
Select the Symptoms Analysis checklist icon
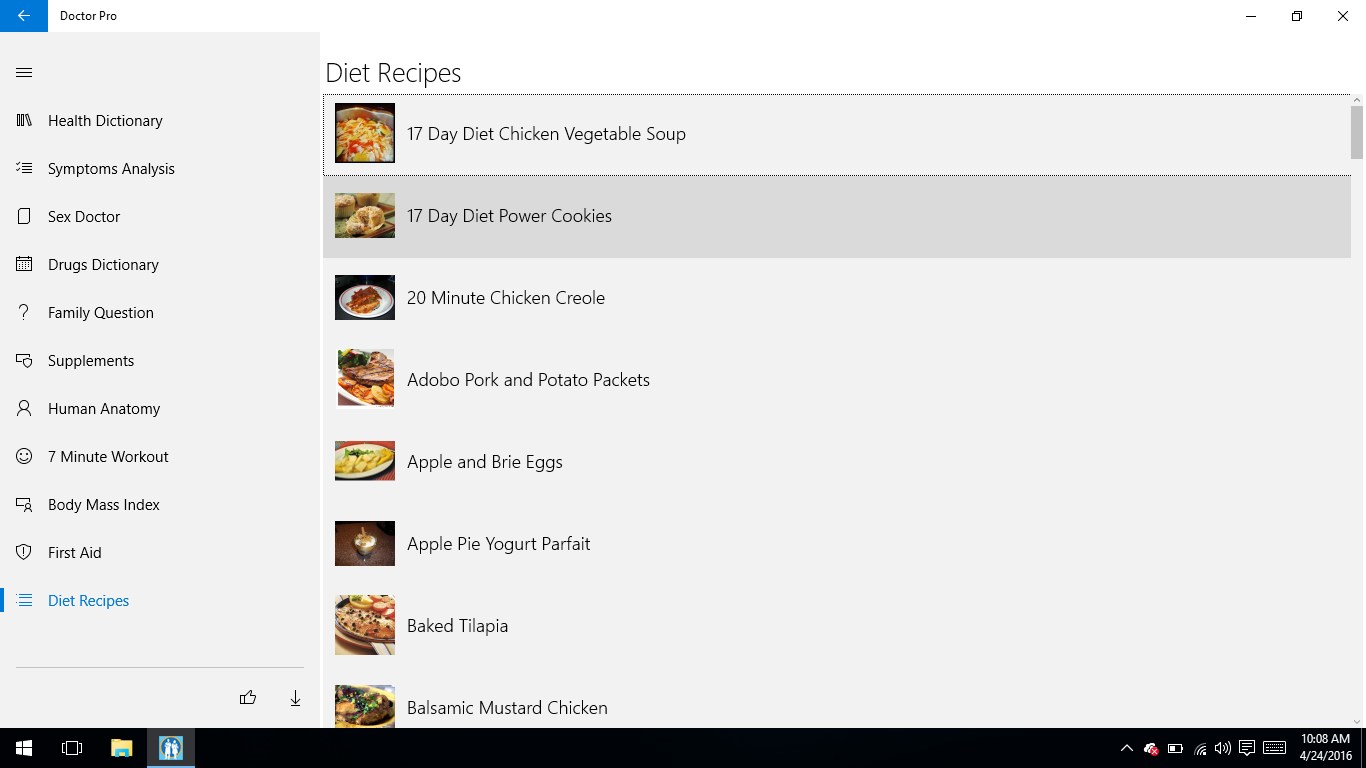tap(24, 168)
